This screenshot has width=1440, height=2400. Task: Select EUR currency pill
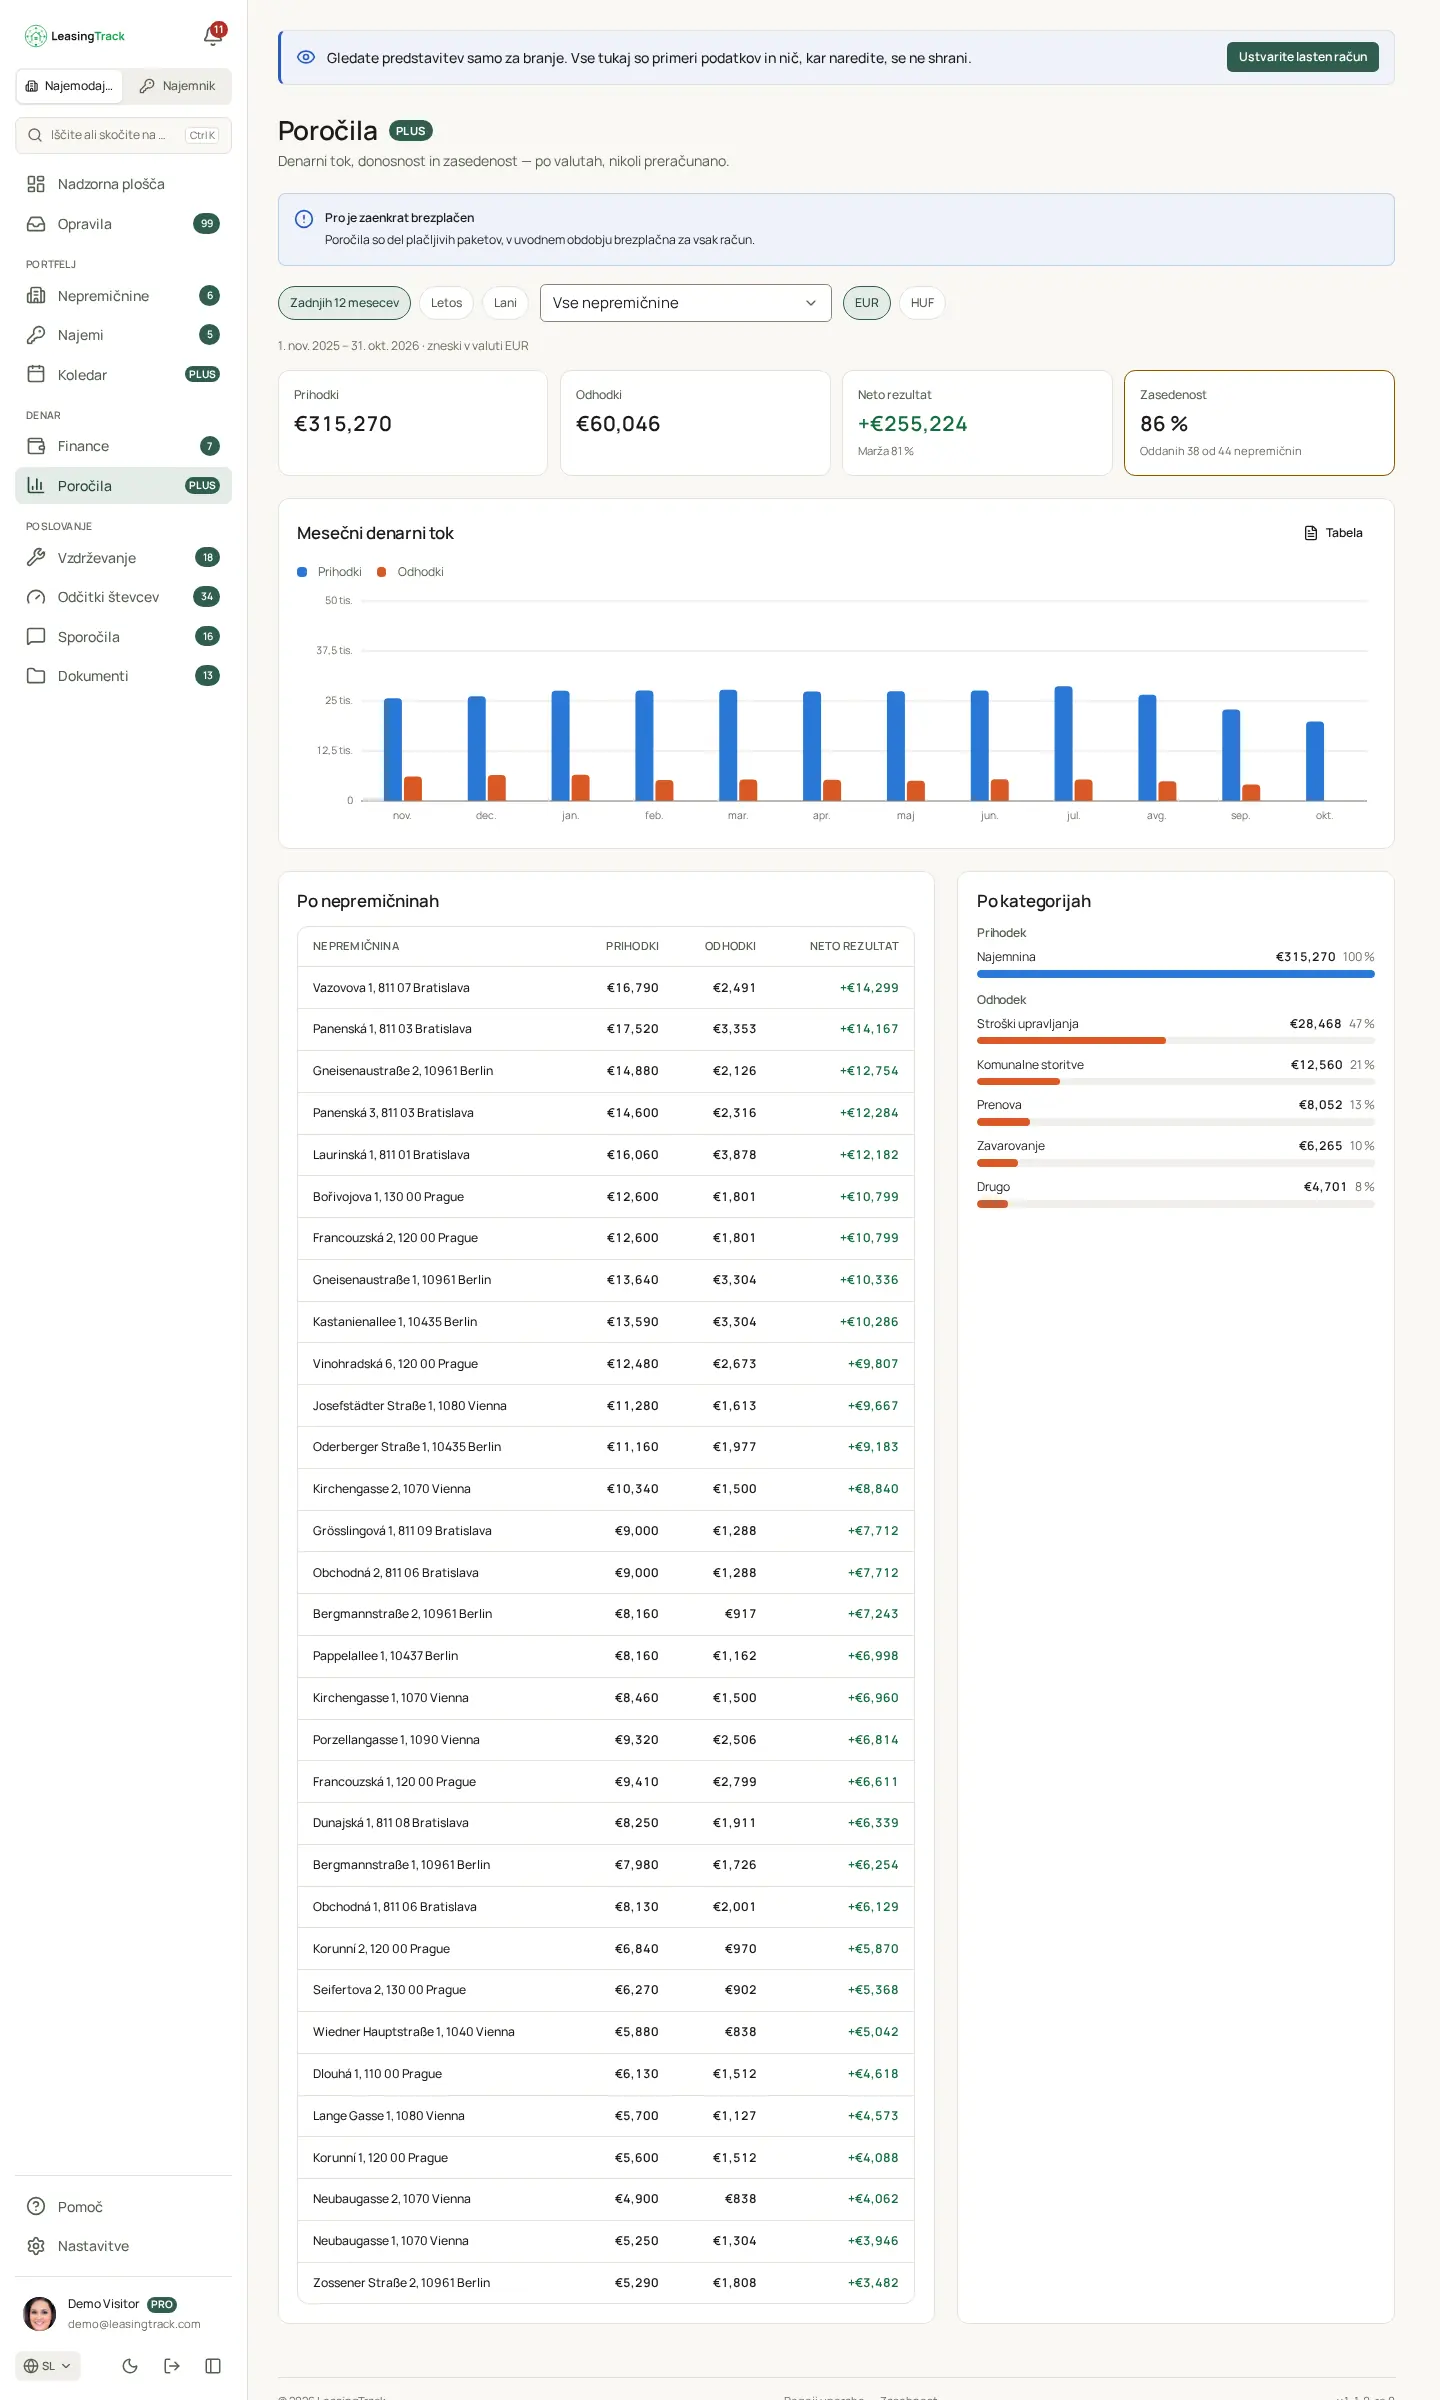click(866, 303)
